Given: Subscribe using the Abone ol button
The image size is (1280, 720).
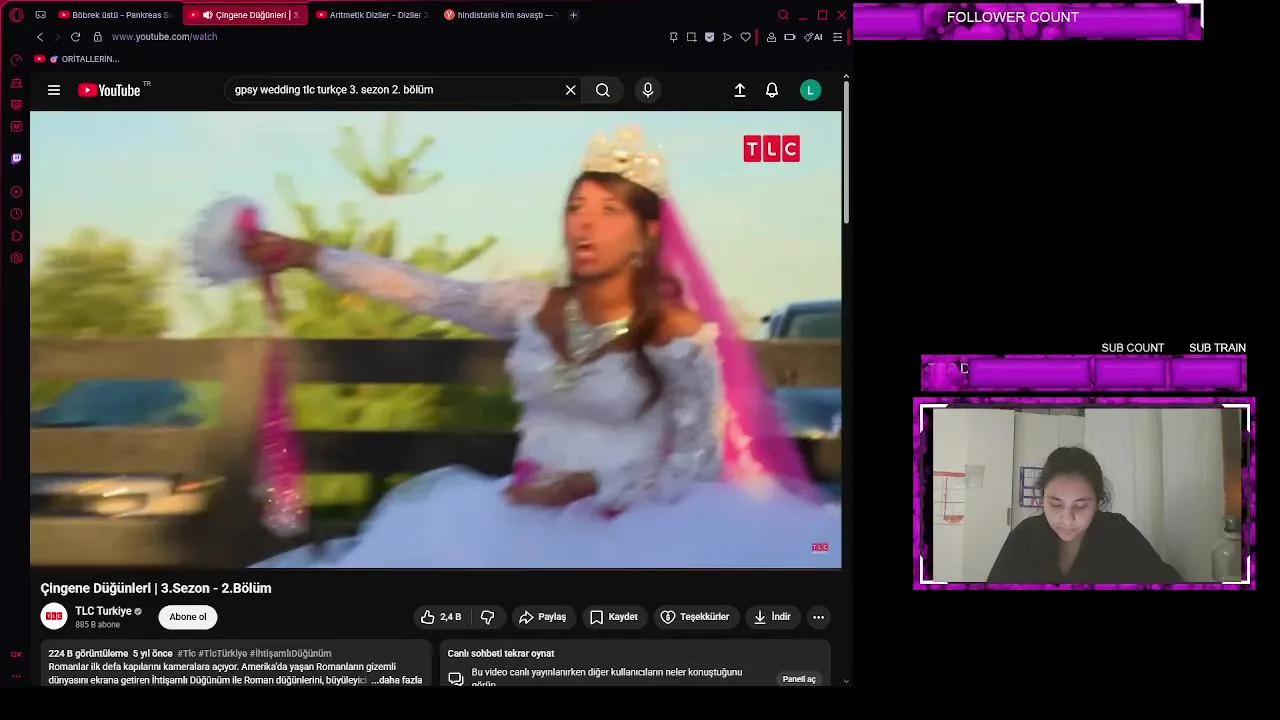Looking at the screenshot, I should click(188, 617).
